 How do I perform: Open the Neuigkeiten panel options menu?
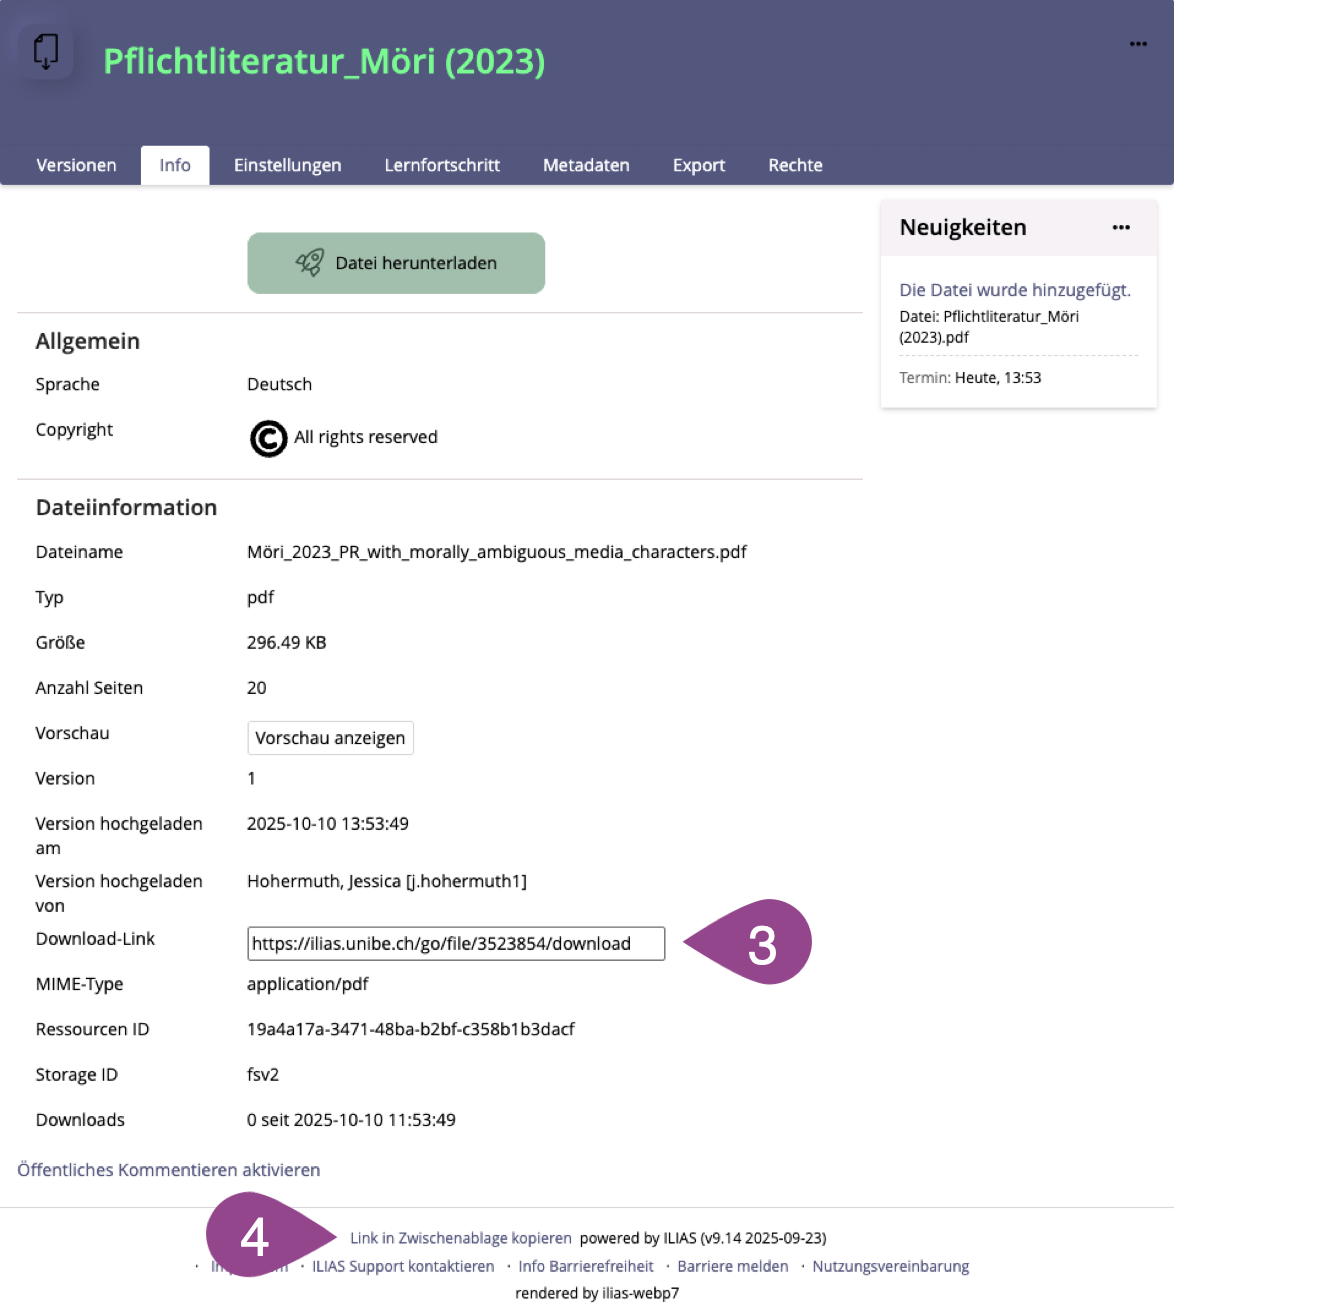point(1121,228)
